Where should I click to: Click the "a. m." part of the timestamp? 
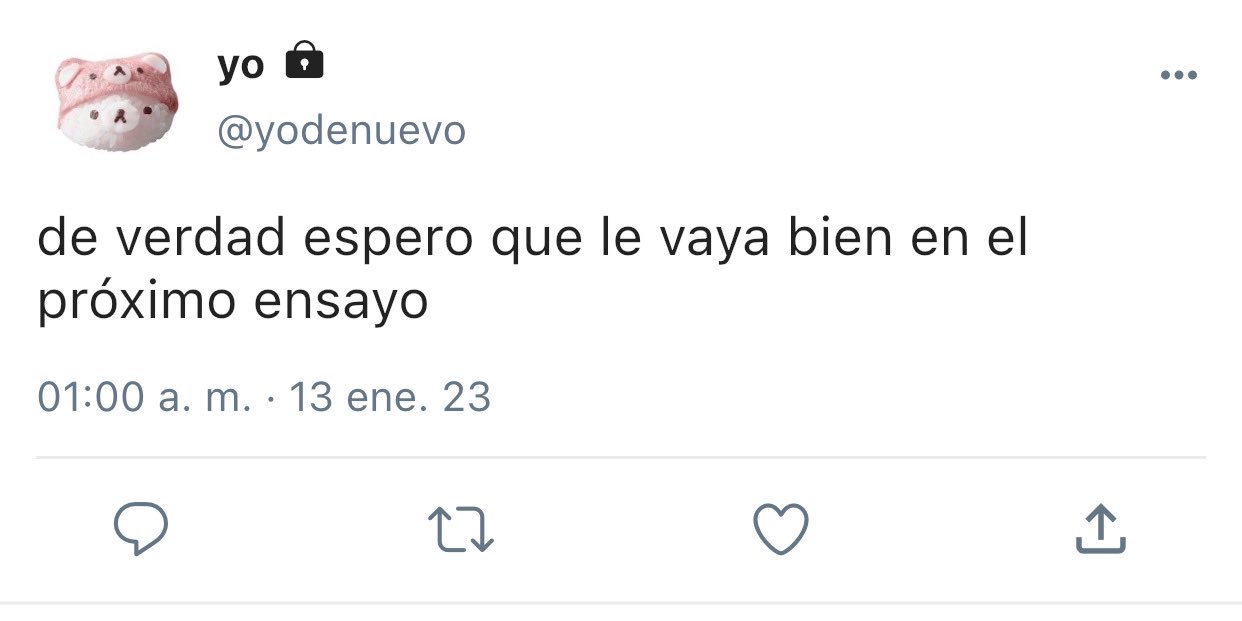(205, 399)
